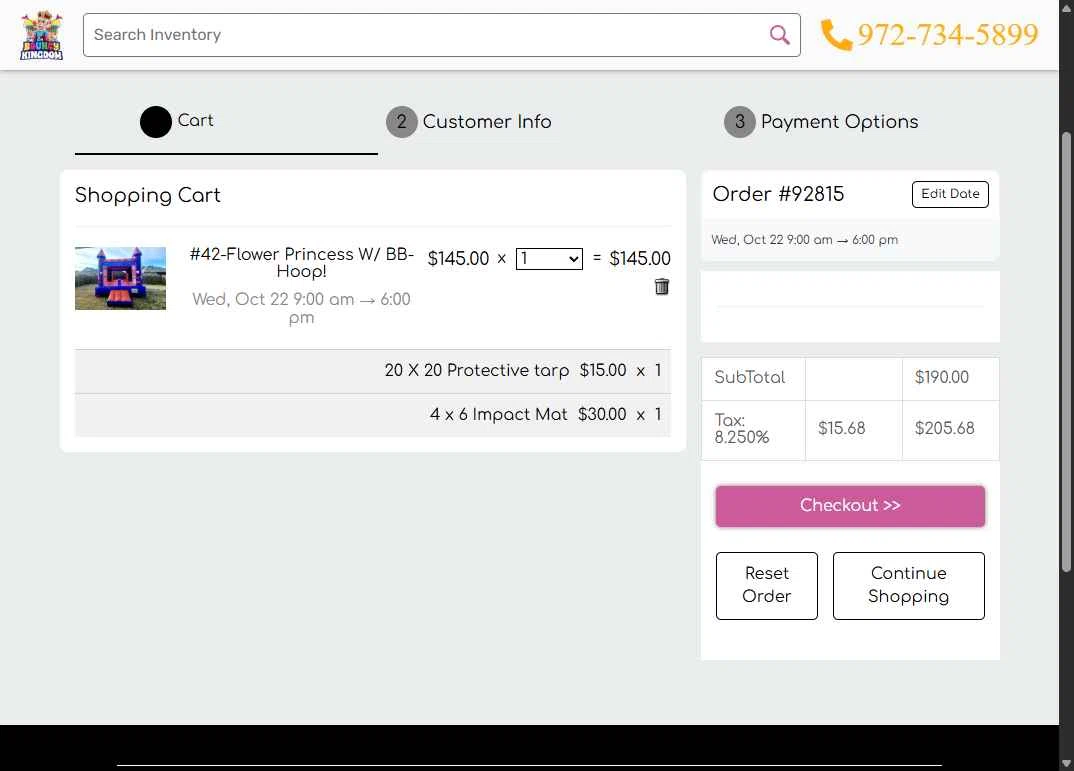The width and height of the screenshot is (1074, 771).
Task: Click the Checkout button
Action: pos(850,506)
